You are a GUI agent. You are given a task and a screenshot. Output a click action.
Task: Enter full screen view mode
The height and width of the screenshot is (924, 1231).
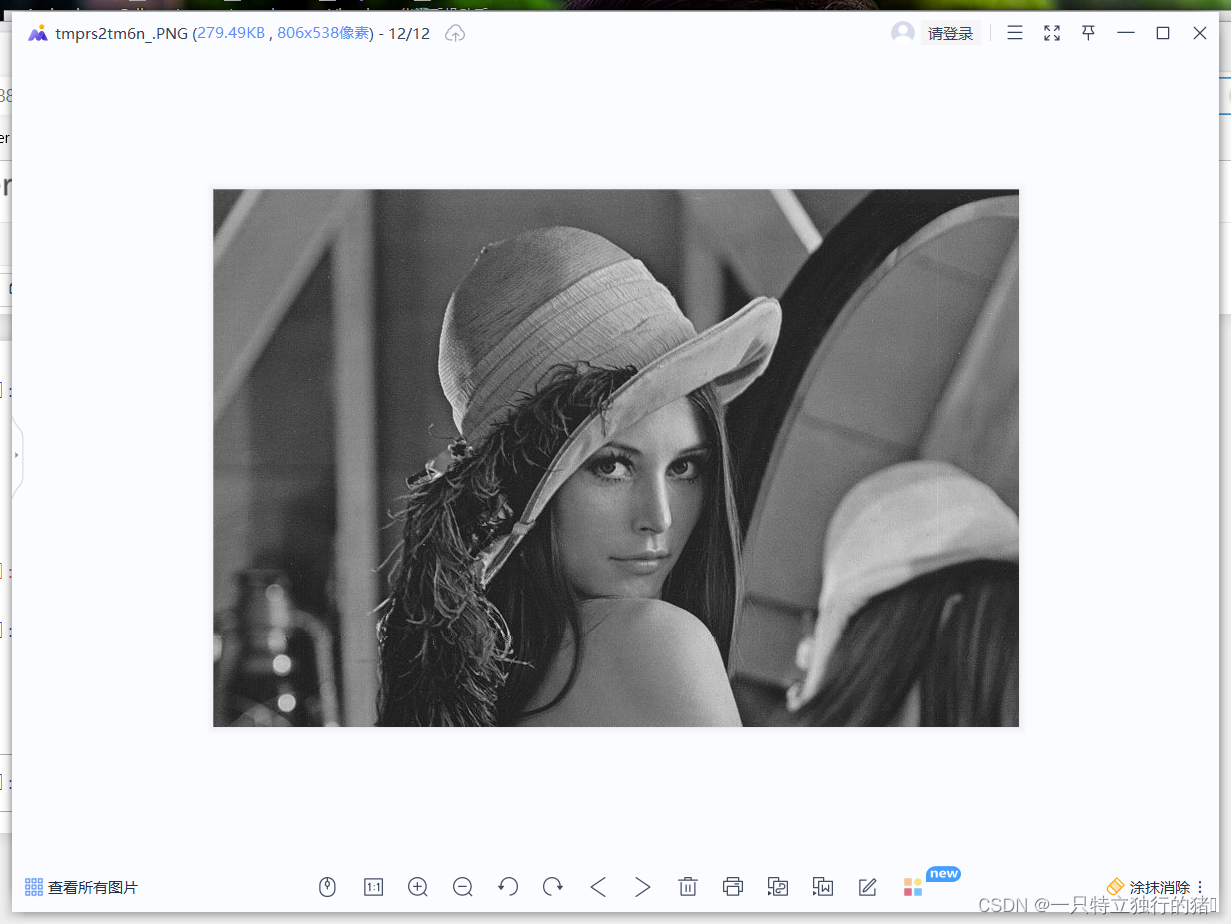point(1052,33)
